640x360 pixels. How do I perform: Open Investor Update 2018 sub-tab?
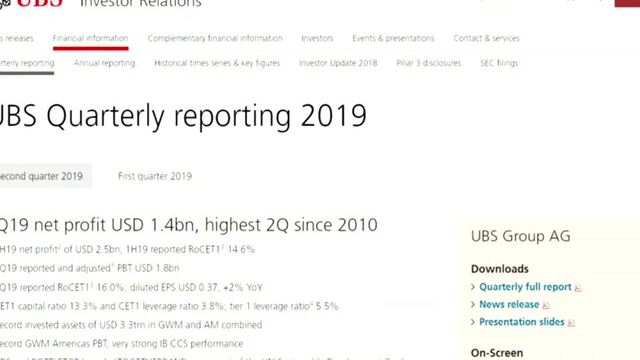338,63
